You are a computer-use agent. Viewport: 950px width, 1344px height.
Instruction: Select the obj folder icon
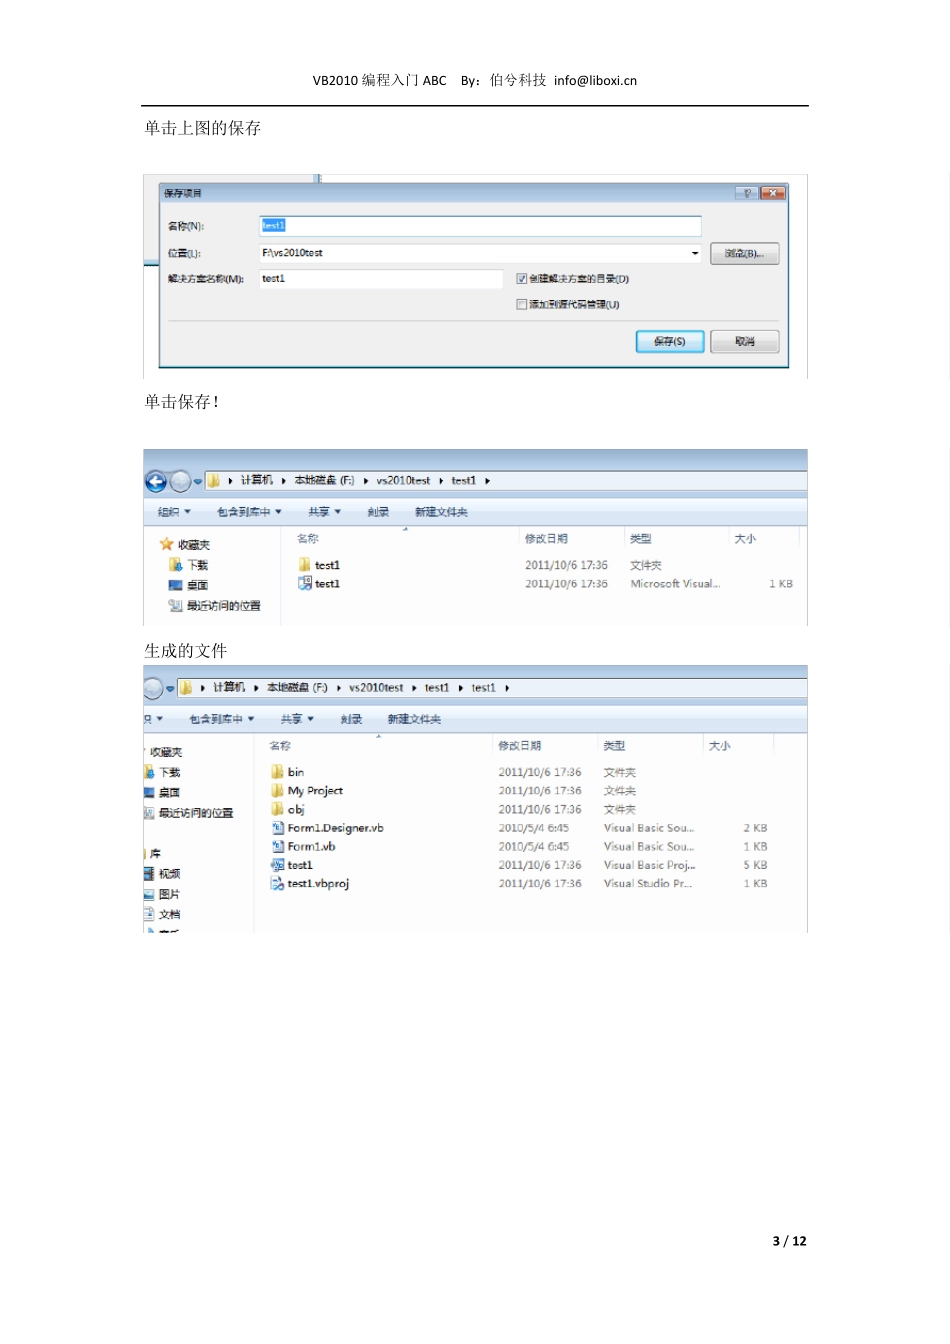(278, 809)
